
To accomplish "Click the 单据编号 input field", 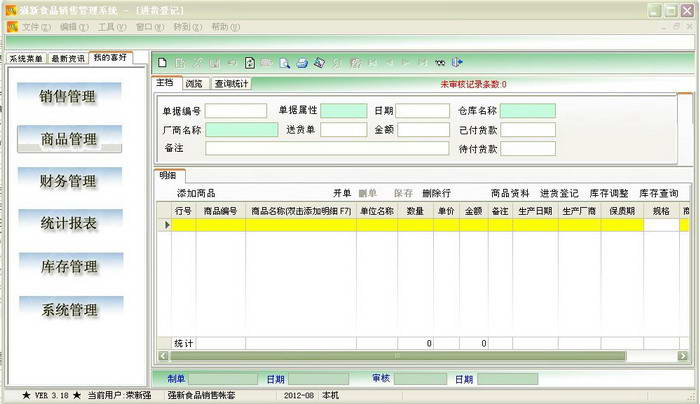I will pyautogui.click(x=236, y=111).
